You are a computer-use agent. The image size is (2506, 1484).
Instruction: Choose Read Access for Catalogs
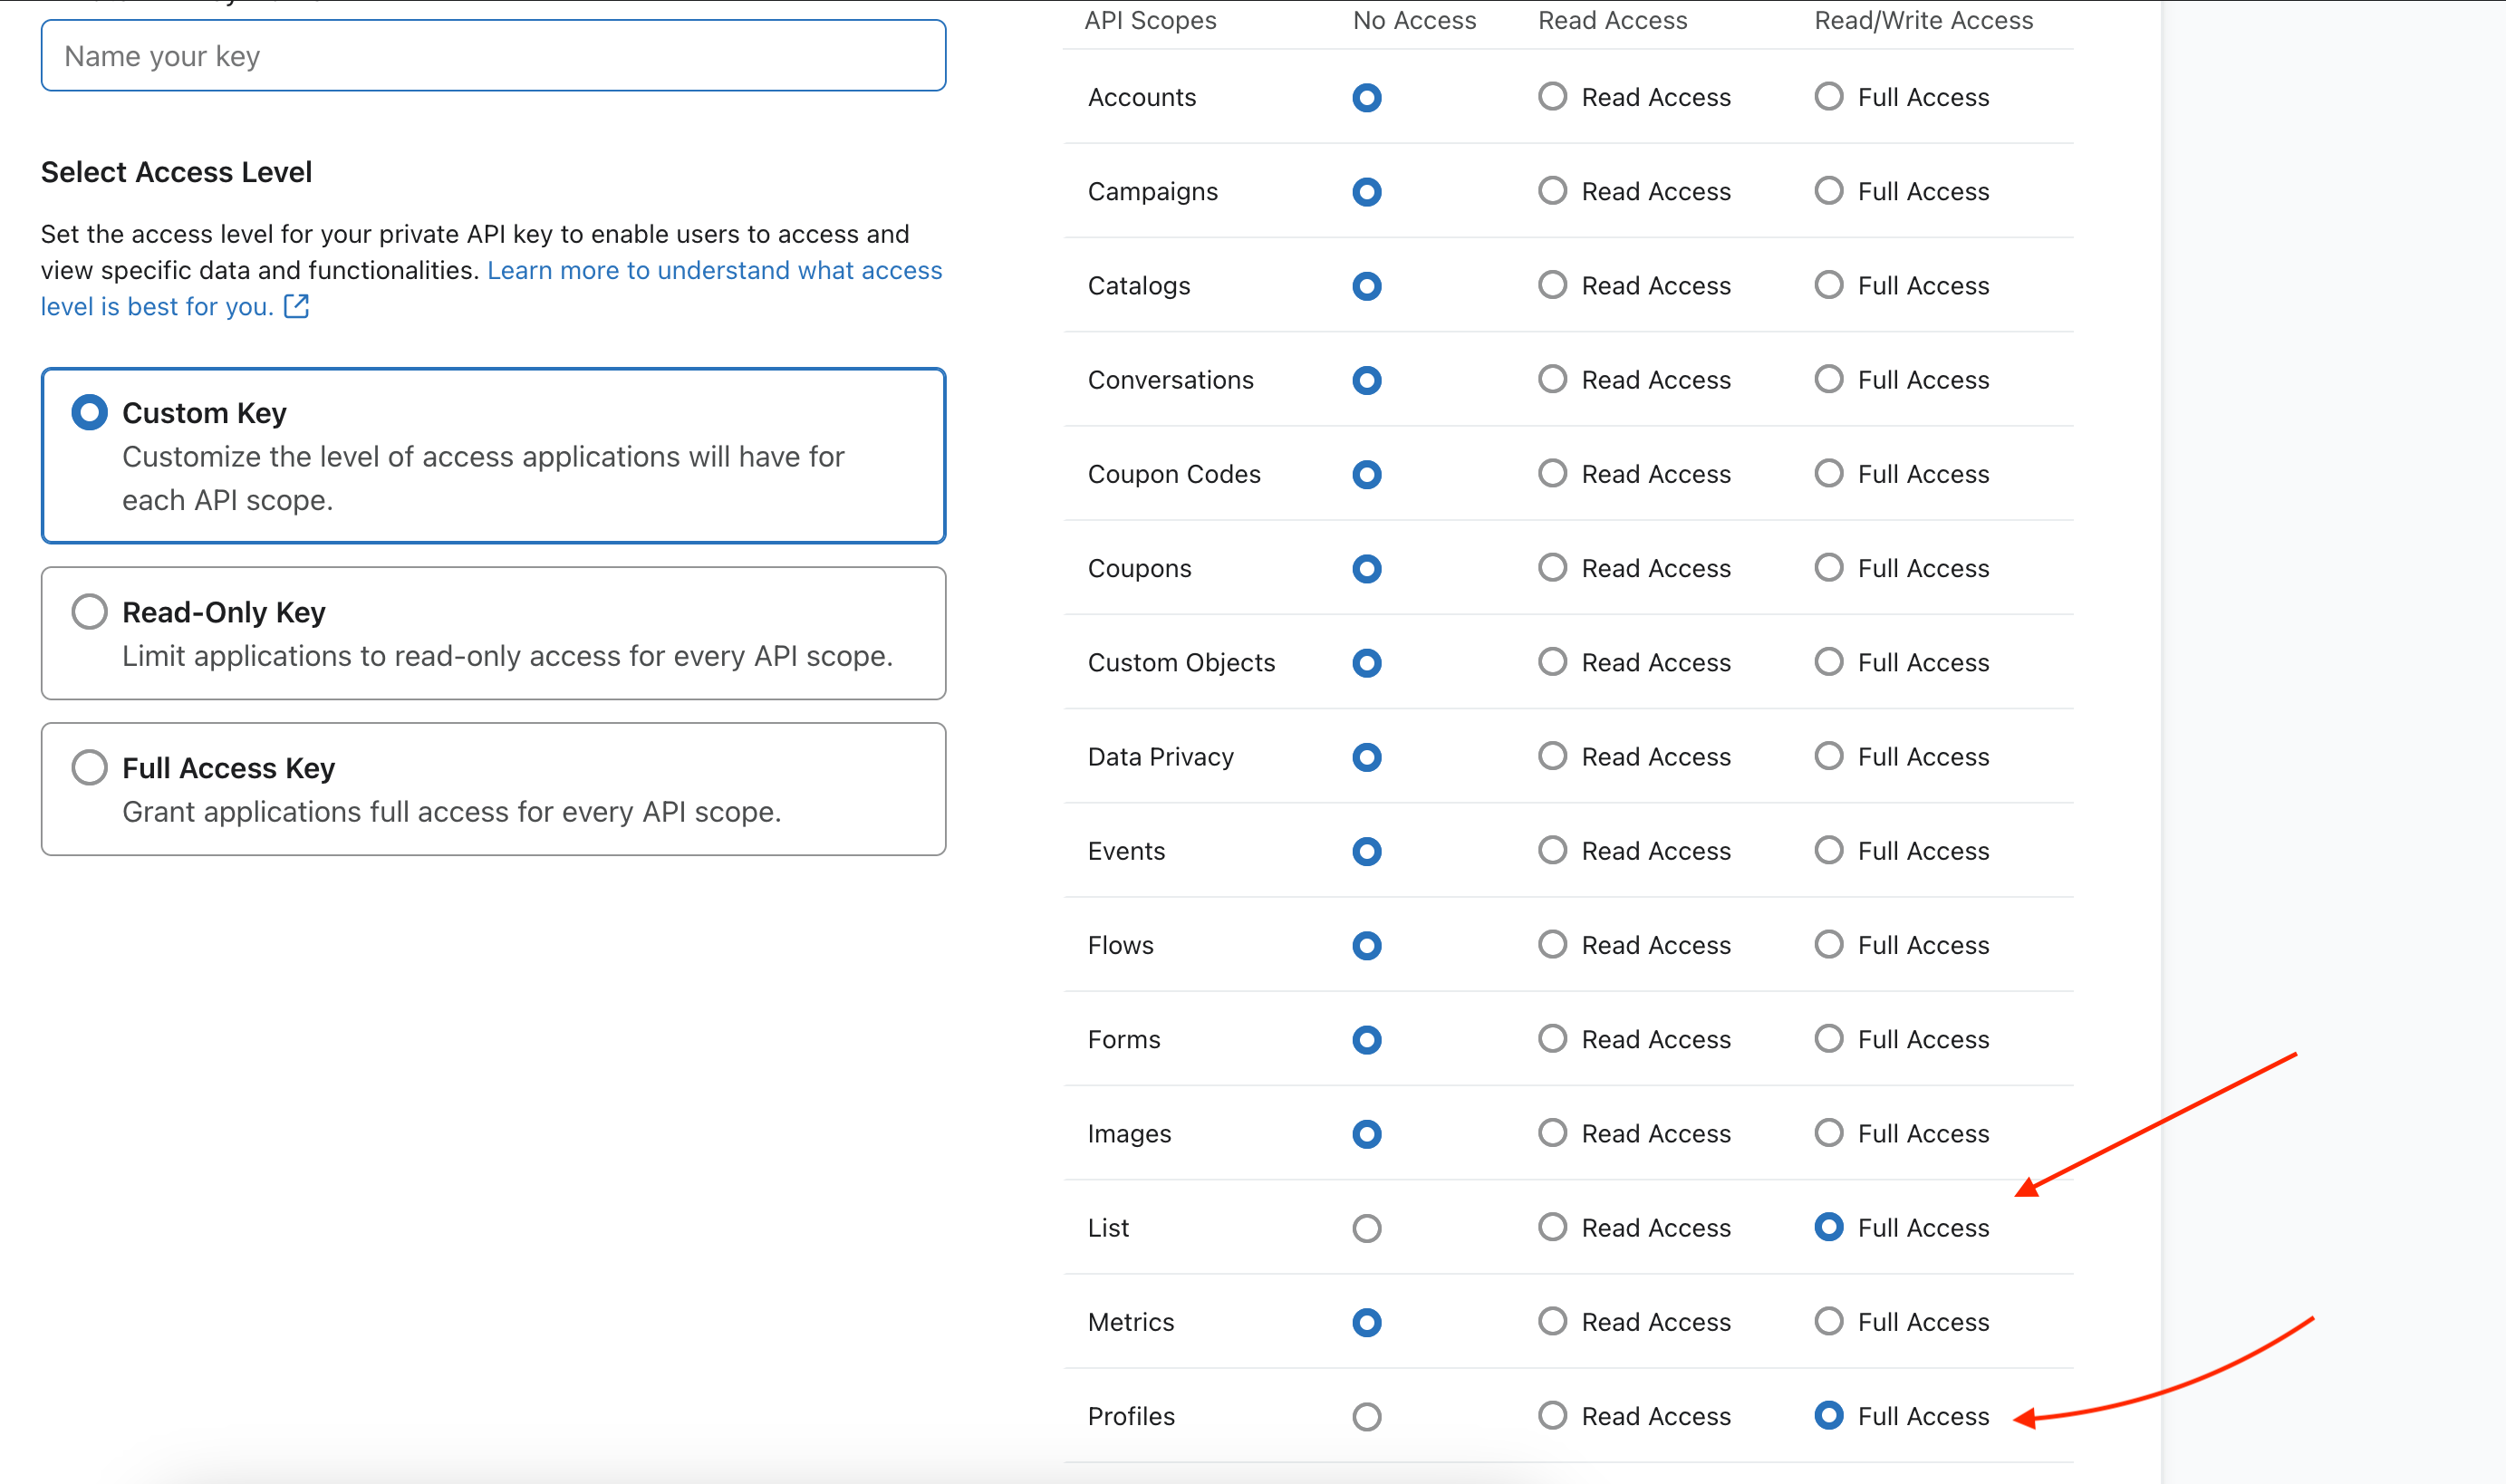(1552, 285)
